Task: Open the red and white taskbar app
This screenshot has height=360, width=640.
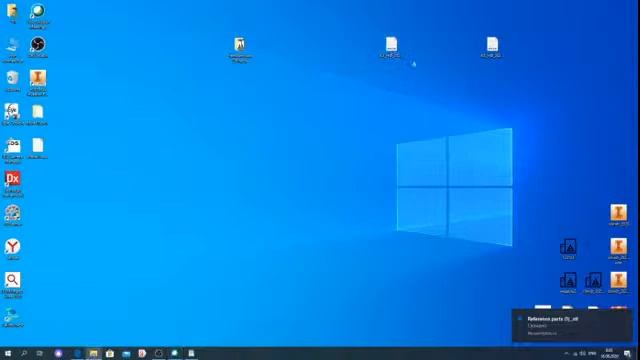Action: pyautogui.click(x=142, y=353)
